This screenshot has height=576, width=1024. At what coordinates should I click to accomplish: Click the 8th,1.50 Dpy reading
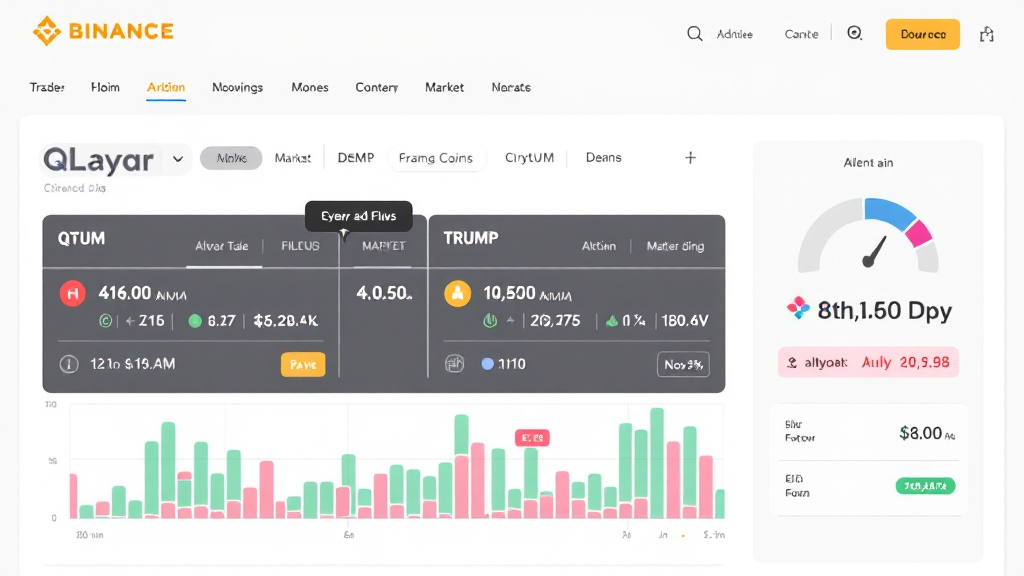(885, 310)
